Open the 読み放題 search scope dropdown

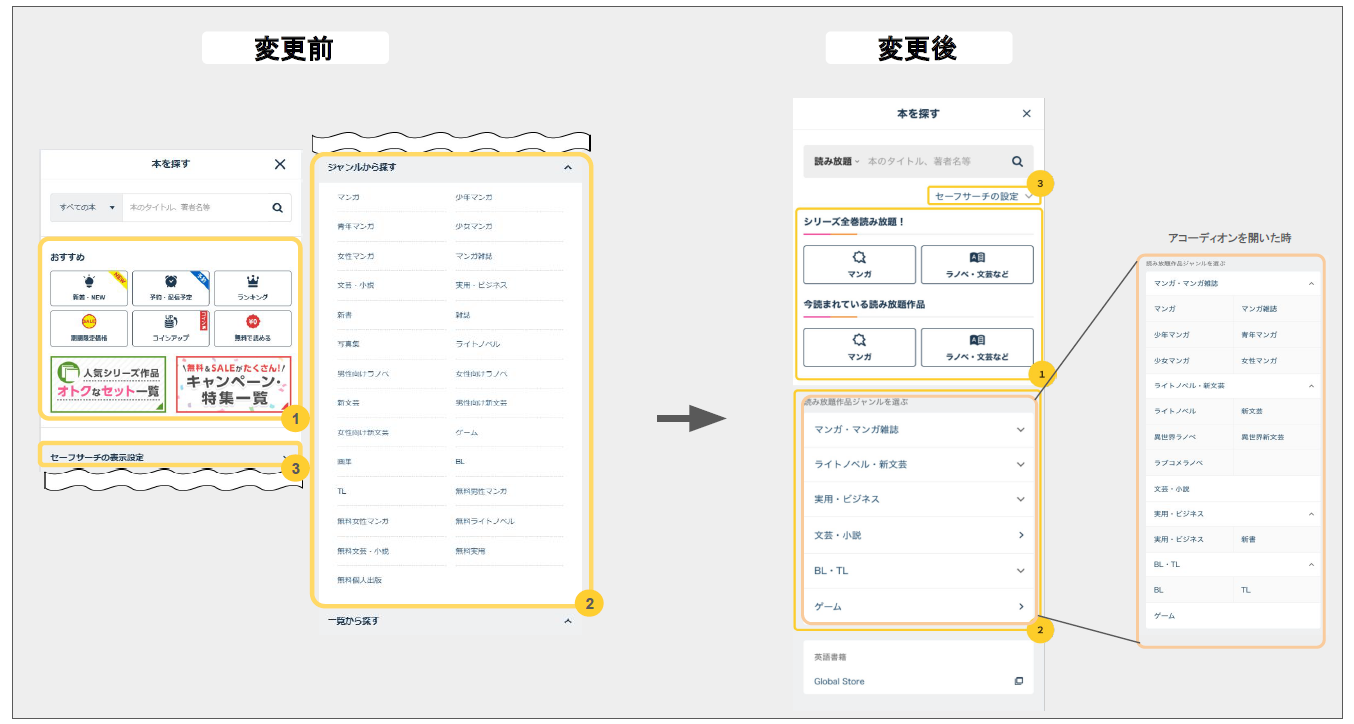[x=837, y=161]
